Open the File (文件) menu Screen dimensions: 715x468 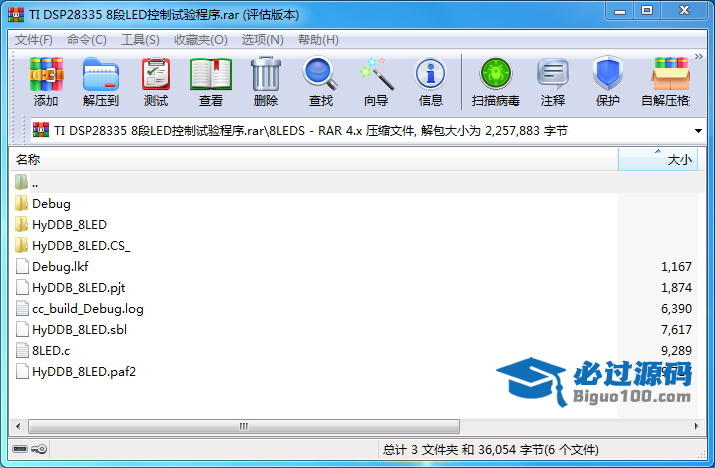pyautogui.click(x=34, y=40)
